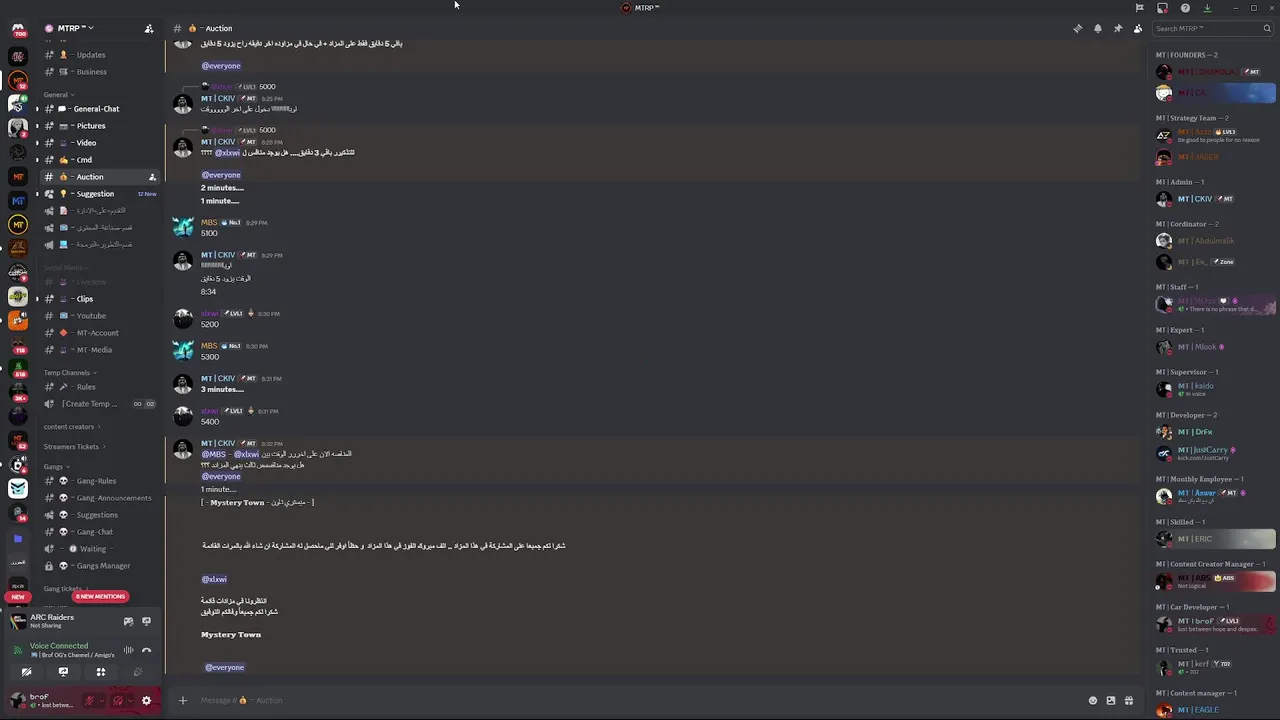Collapse the General category
Image resolution: width=1280 pixels, height=720 pixels.
click(x=57, y=95)
